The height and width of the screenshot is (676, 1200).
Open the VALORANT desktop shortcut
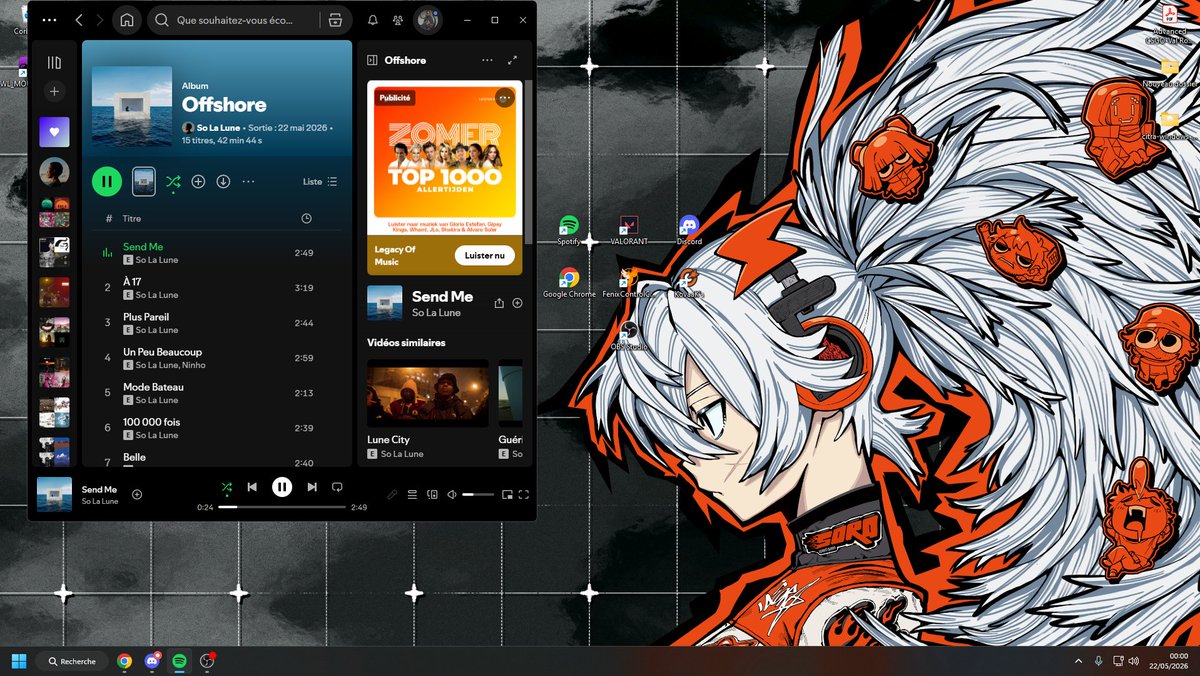click(629, 231)
